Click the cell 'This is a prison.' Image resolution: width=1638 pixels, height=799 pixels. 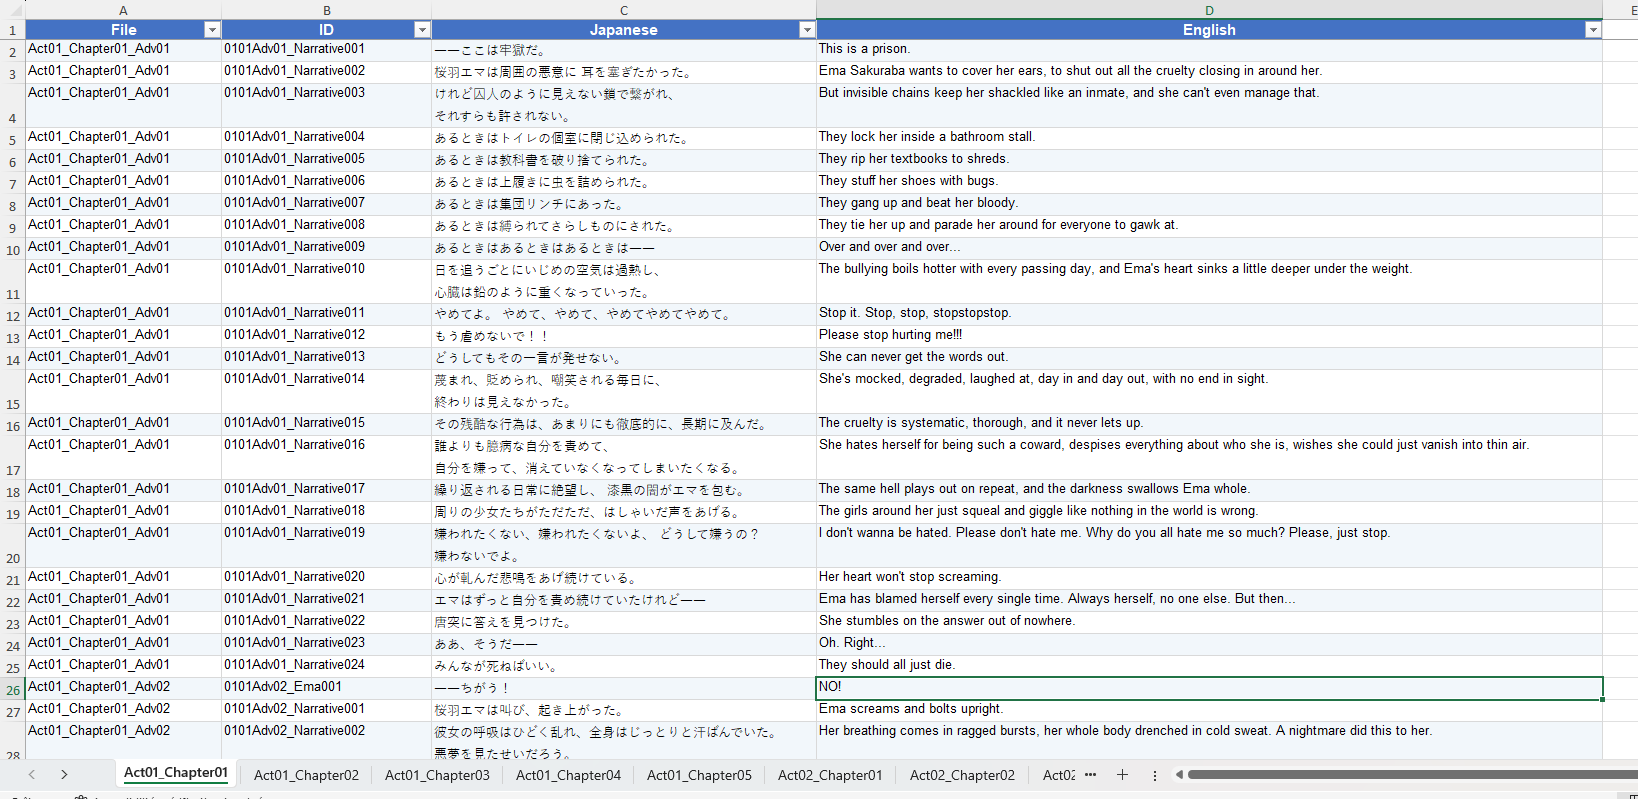click(x=1209, y=49)
